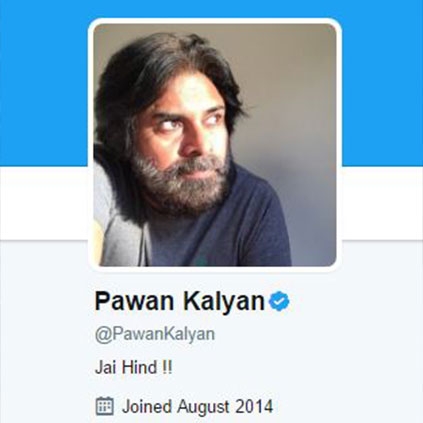Screen dimensions: 423x423
Task: Click the bio text Jai Hind !!
Action: pyautogui.click(x=134, y=368)
